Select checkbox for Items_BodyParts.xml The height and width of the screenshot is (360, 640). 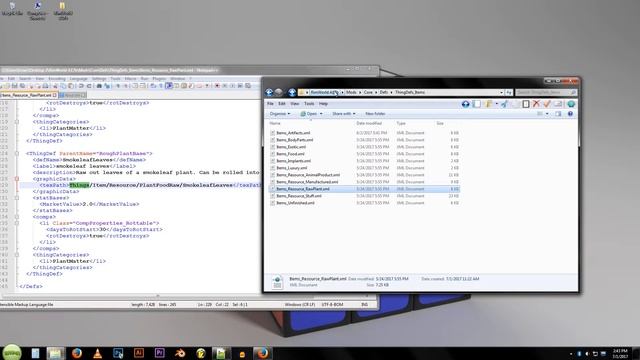pyautogui.click(x=272, y=140)
